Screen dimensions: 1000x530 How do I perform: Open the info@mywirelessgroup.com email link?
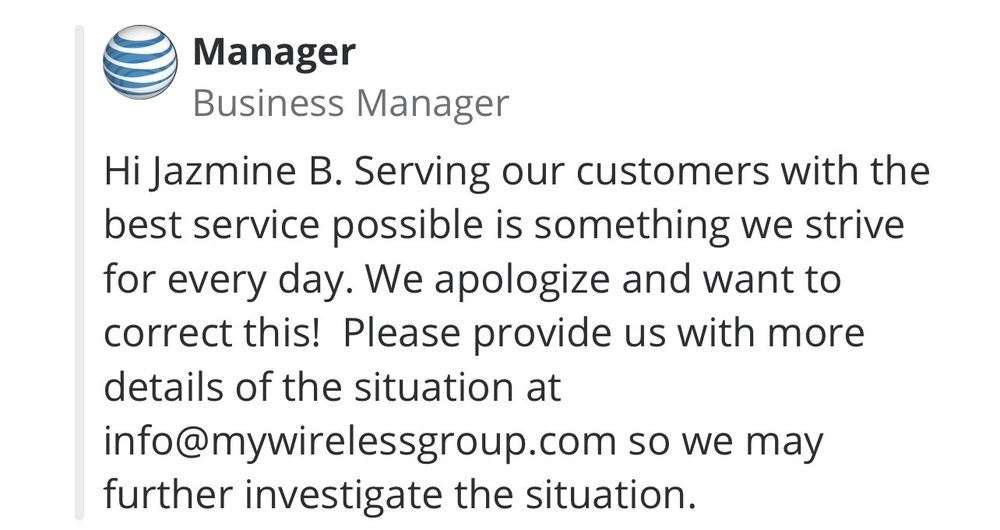[x=368, y=440]
